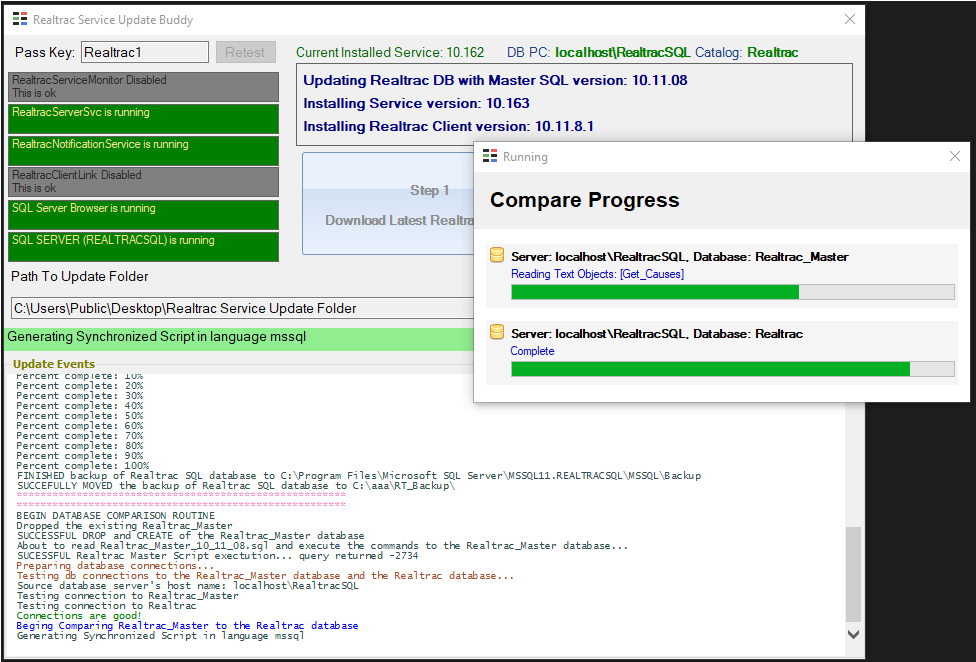
Task: Click the RealtracServiceMonitor Disabled status box
Action: 143,86
